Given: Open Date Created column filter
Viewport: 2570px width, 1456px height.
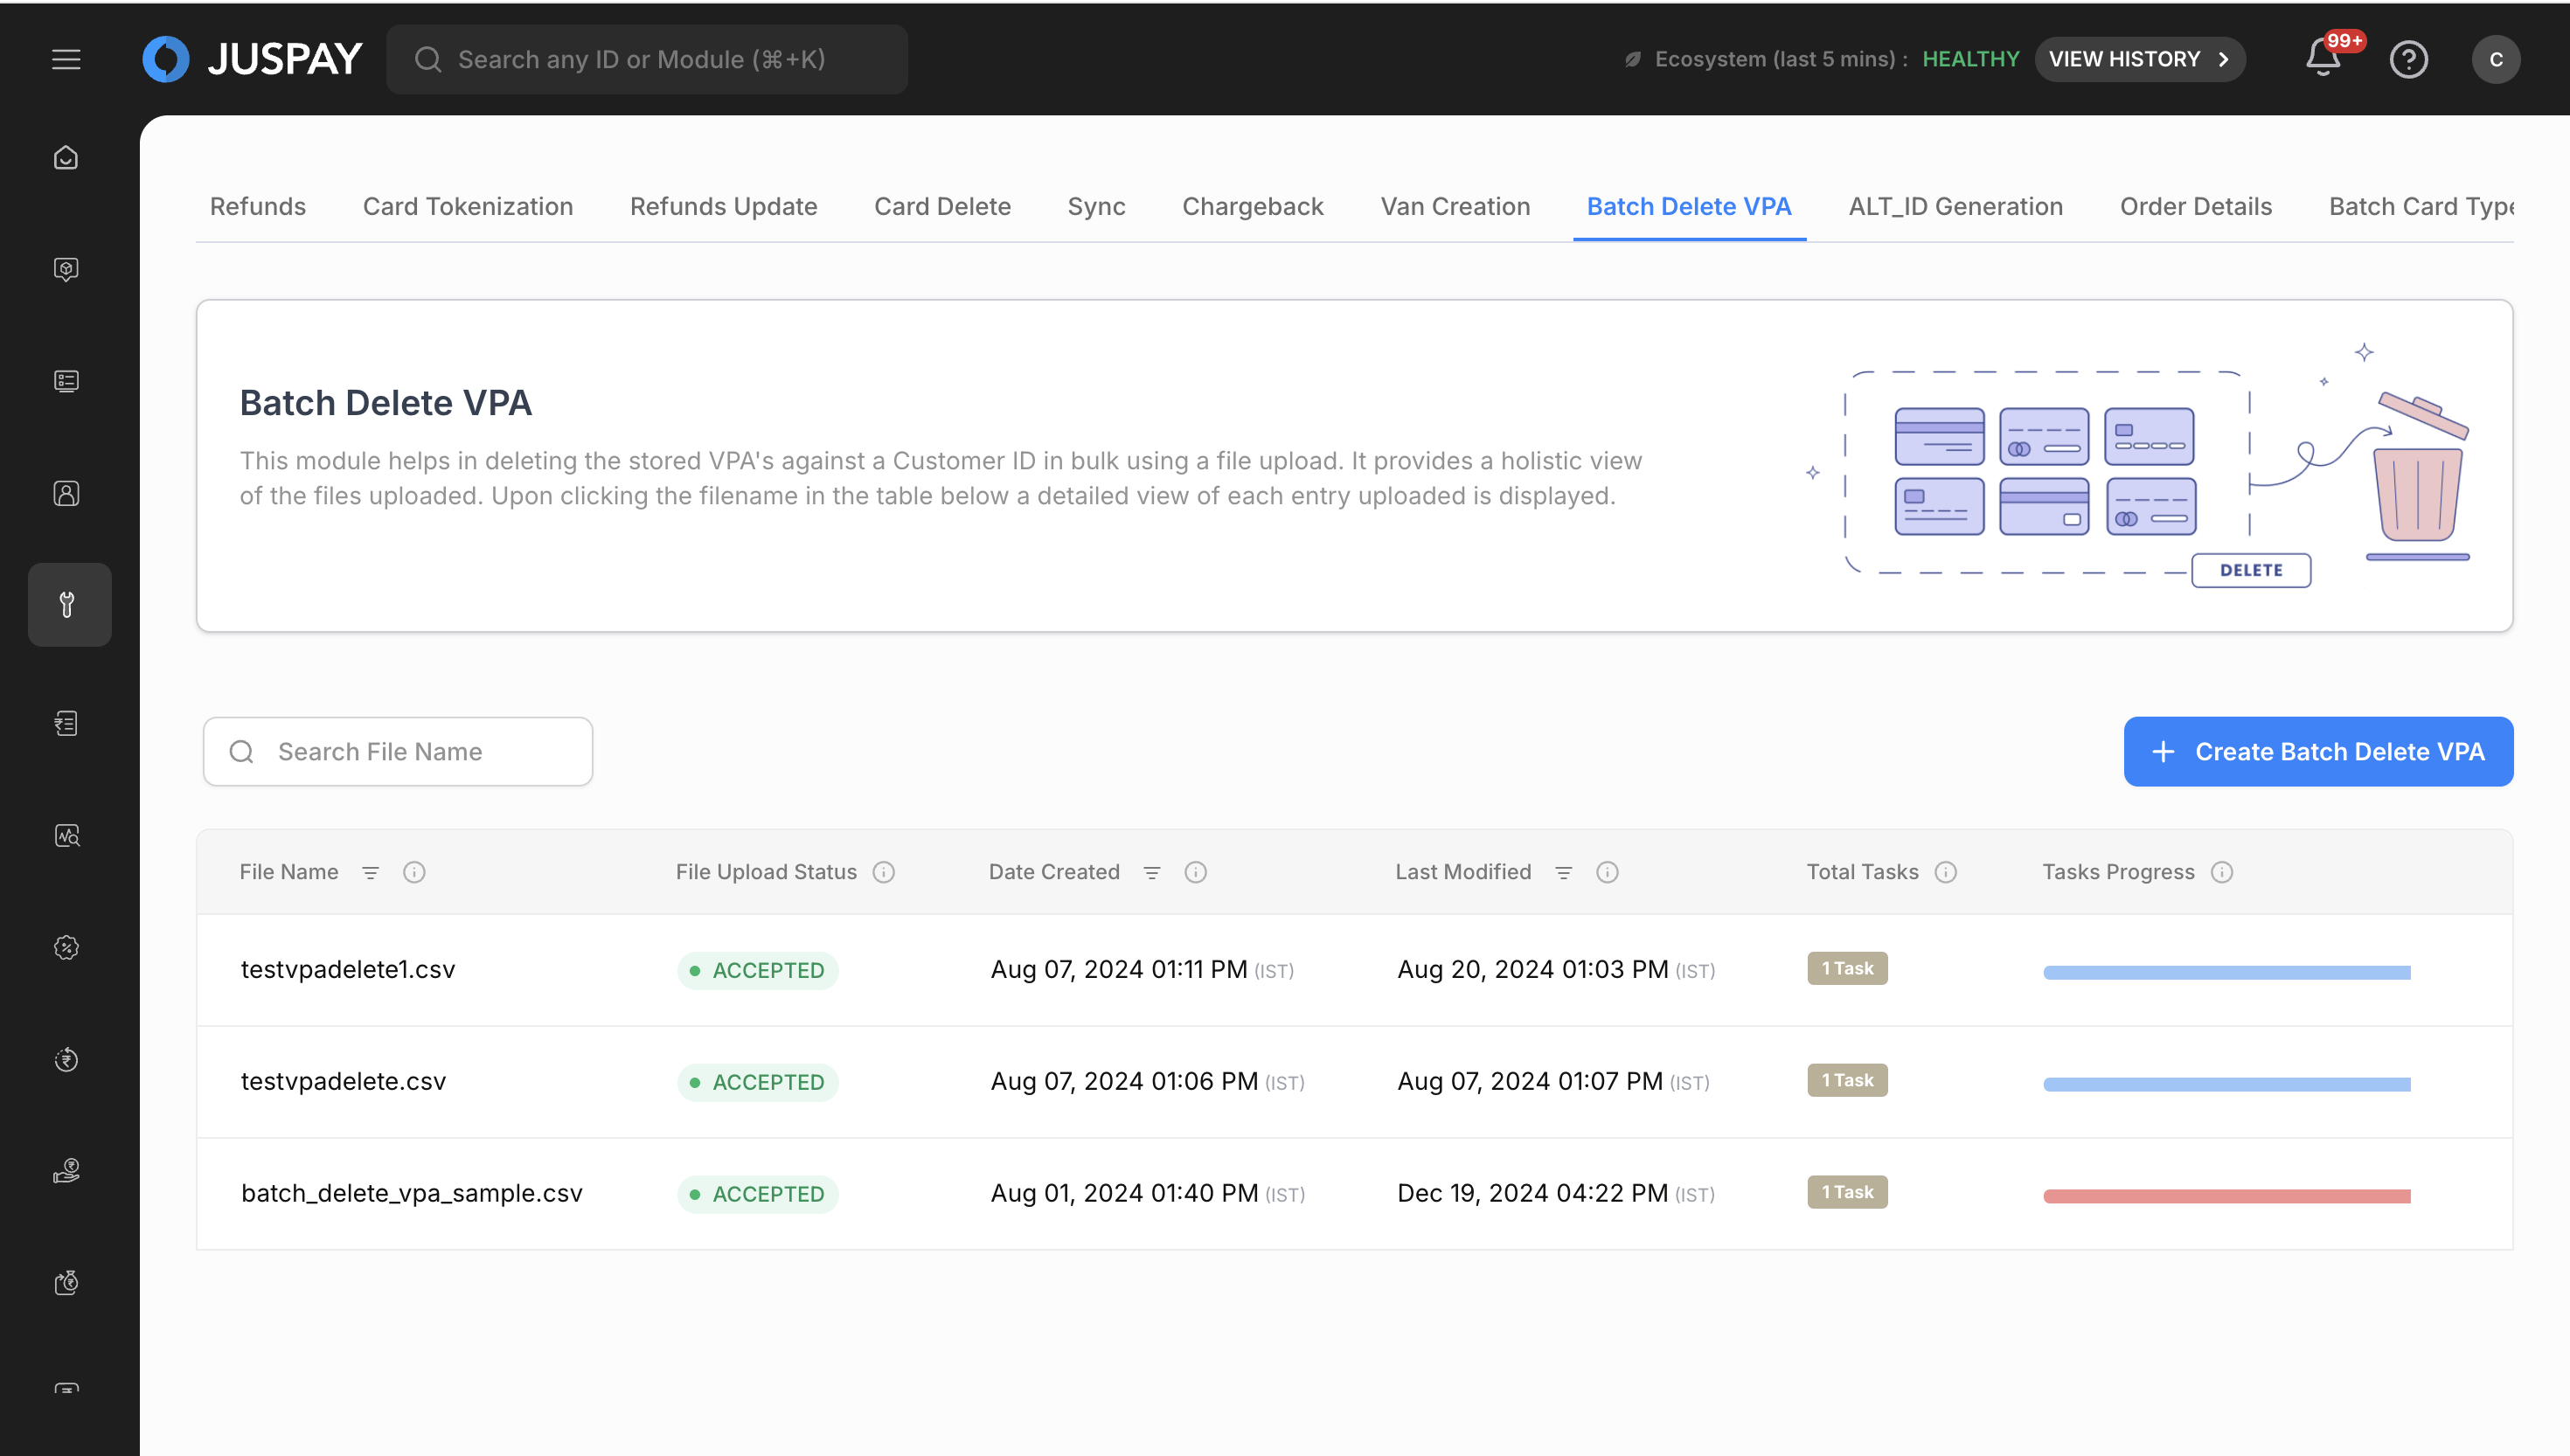Looking at the screenshot, I should (x=1152, y=872).
